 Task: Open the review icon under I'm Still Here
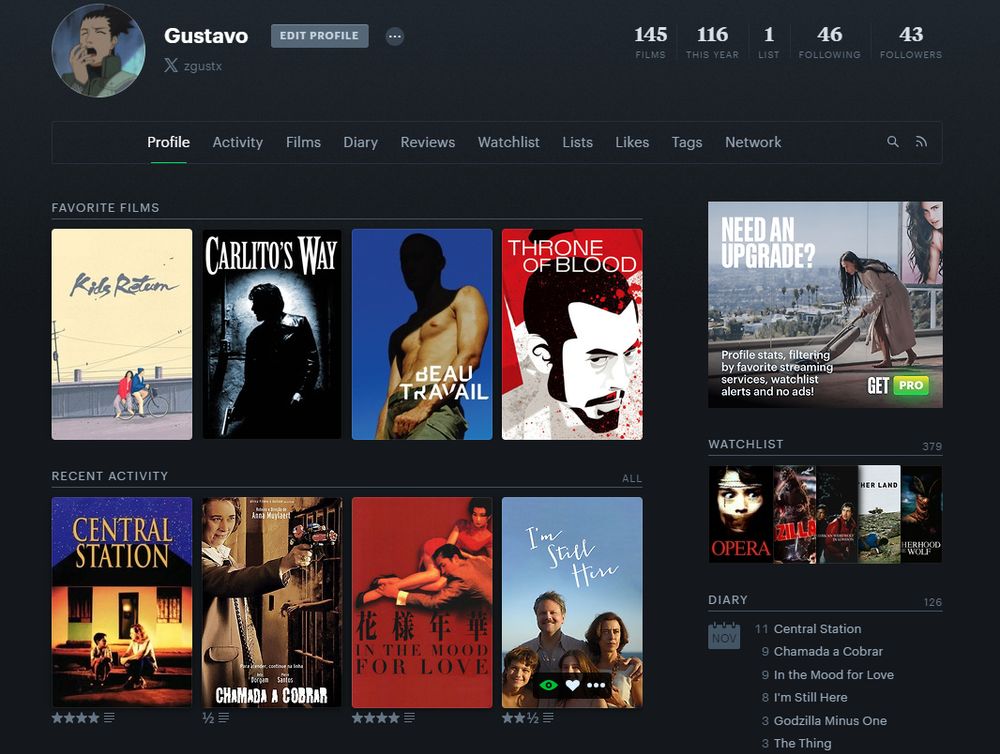[x=548, y=718]
